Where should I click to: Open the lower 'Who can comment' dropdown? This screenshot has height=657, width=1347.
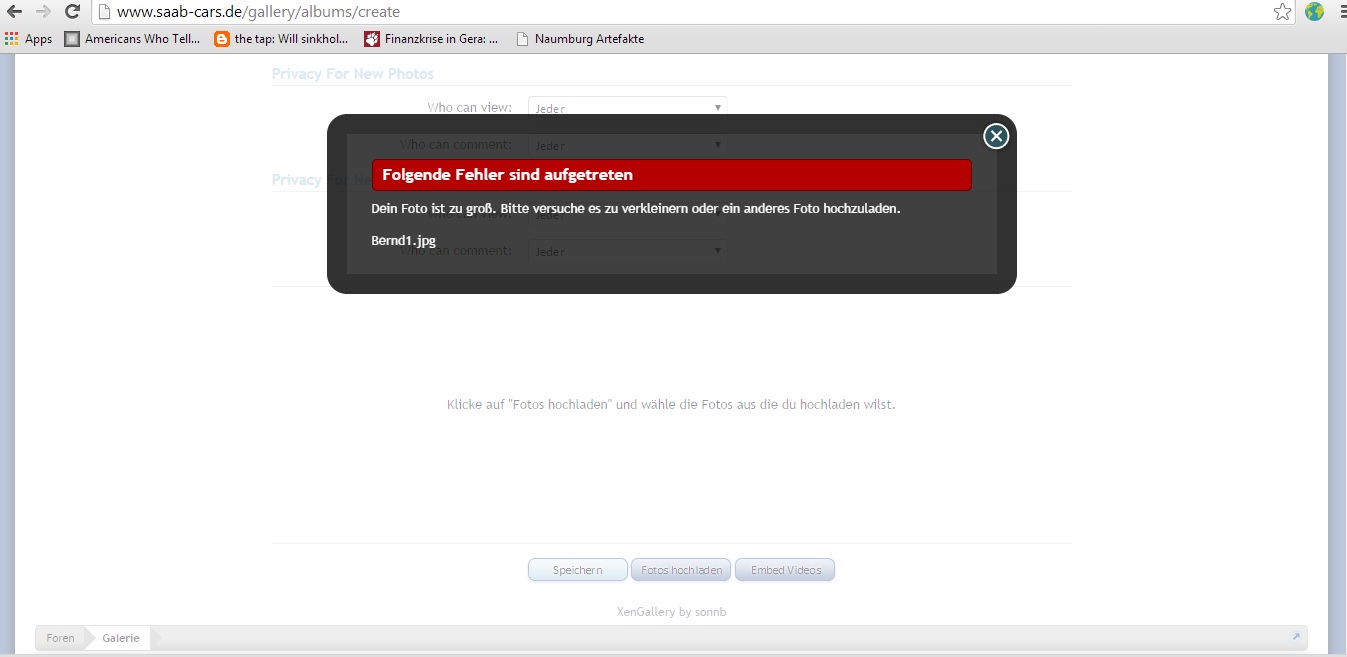click(627, 251)
